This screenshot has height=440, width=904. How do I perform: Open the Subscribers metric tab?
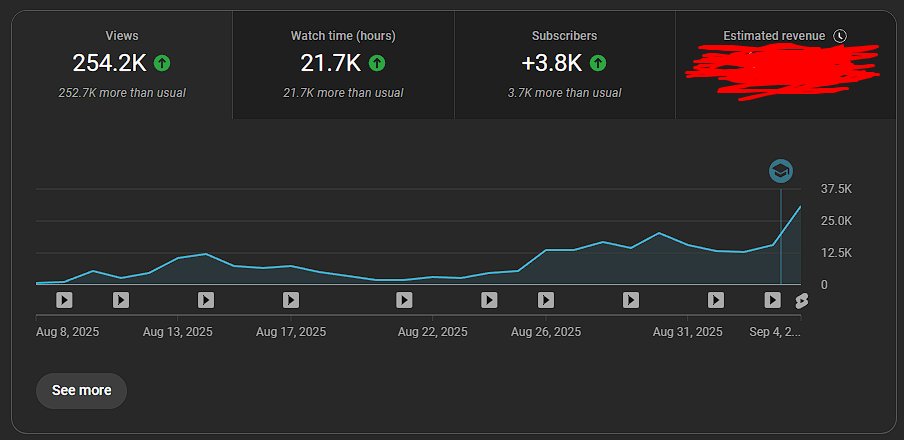click(565, 65)
